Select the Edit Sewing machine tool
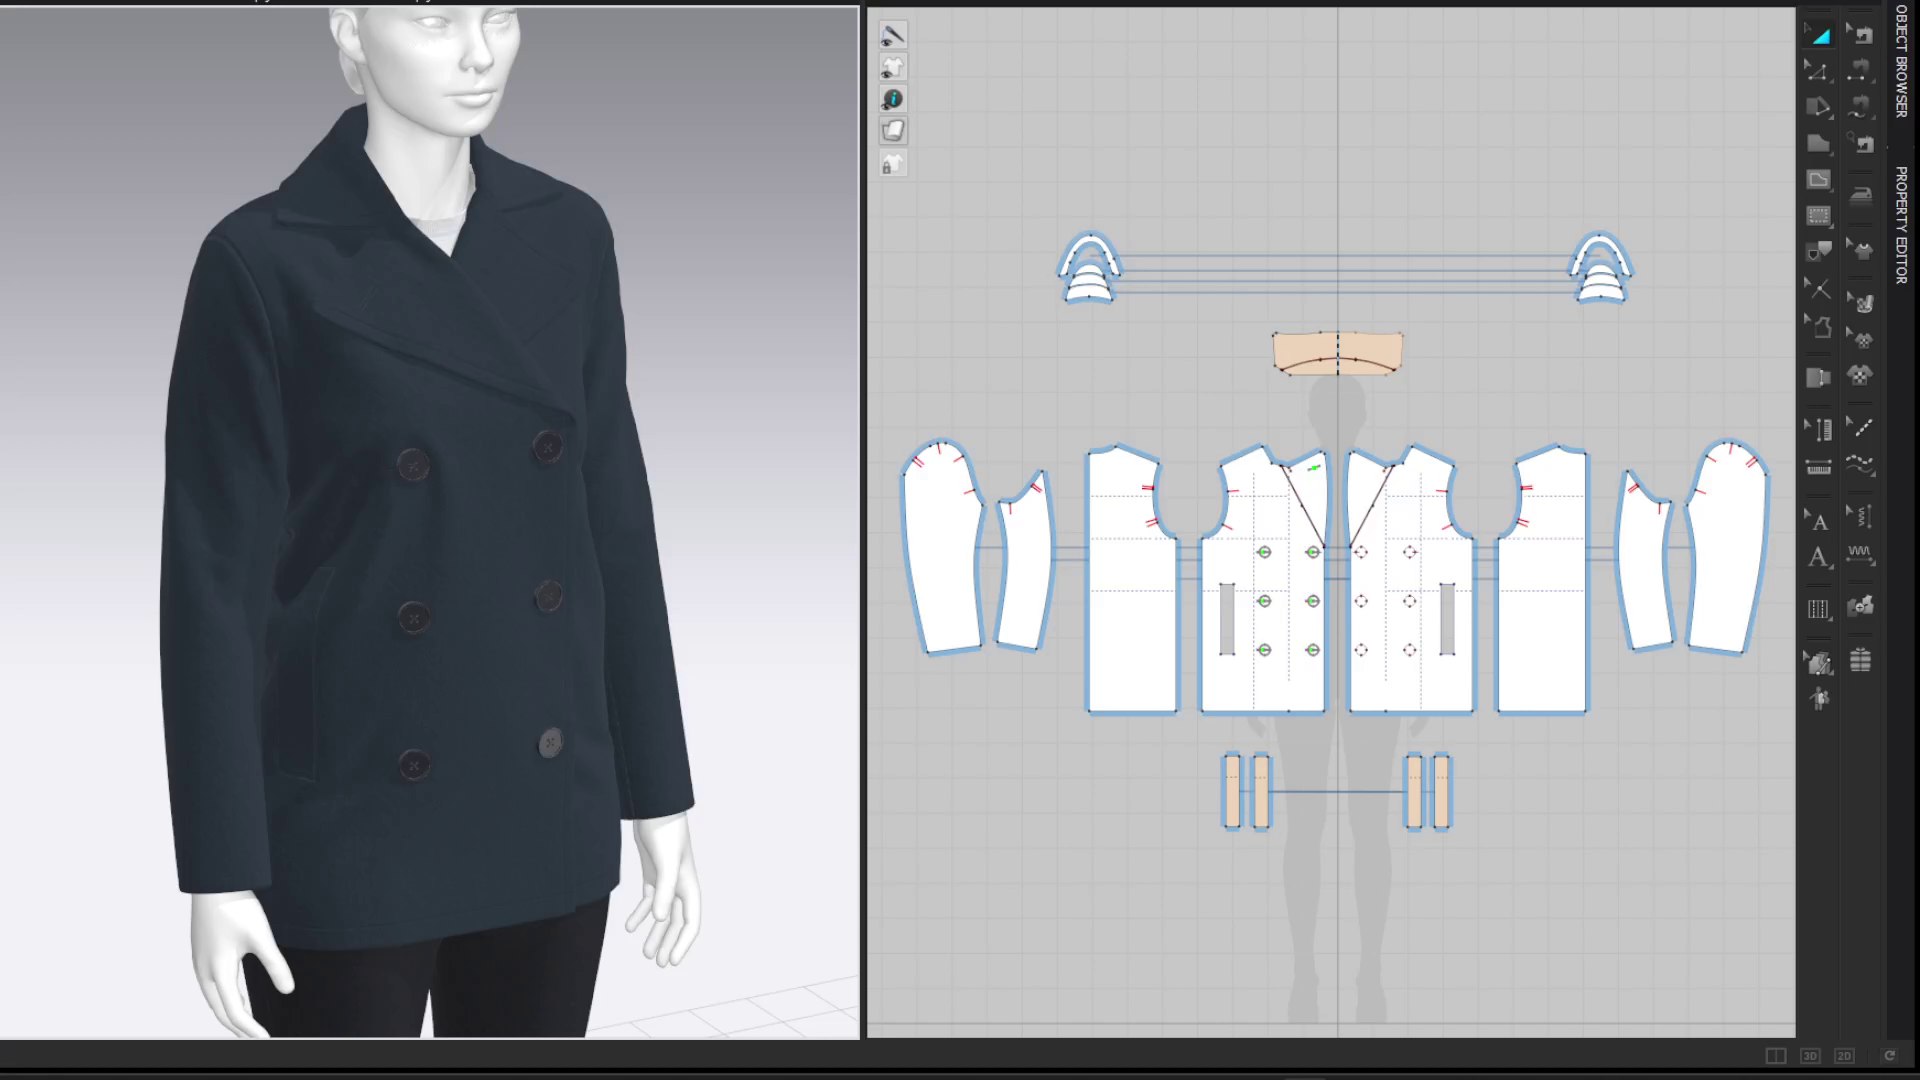 tap(1860, 35)
